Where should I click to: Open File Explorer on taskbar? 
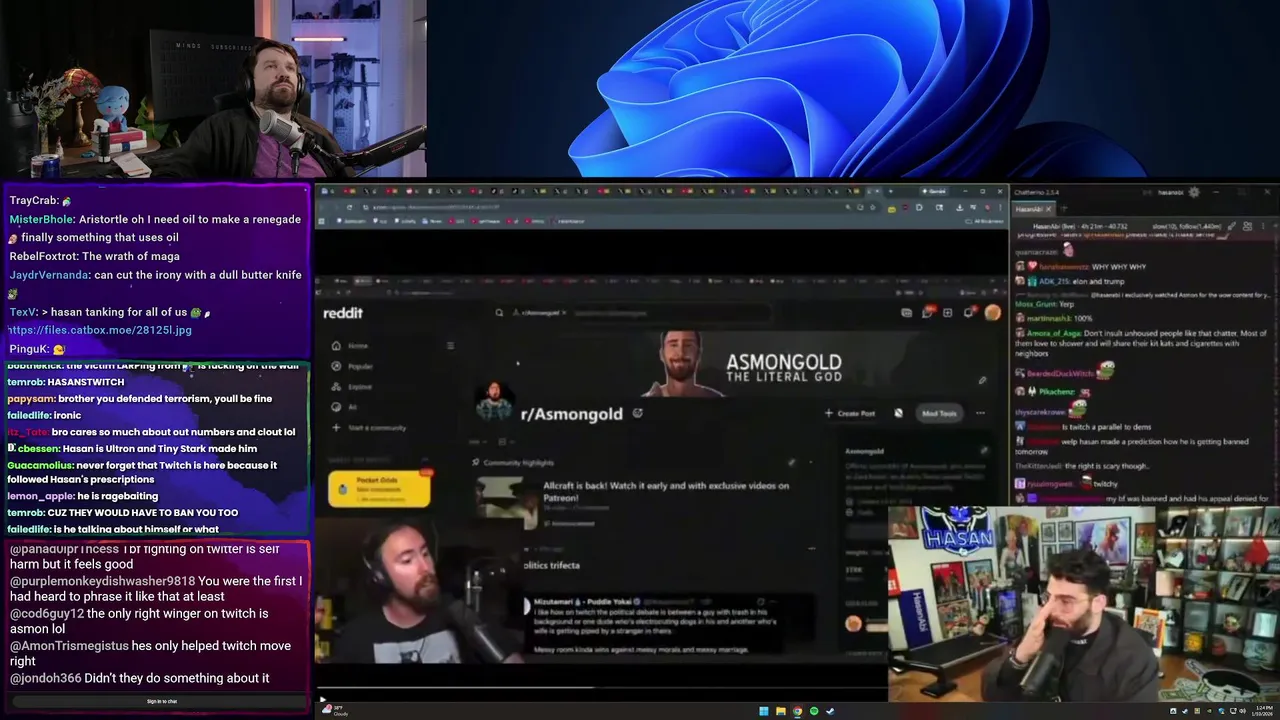[x=780, y=711]
